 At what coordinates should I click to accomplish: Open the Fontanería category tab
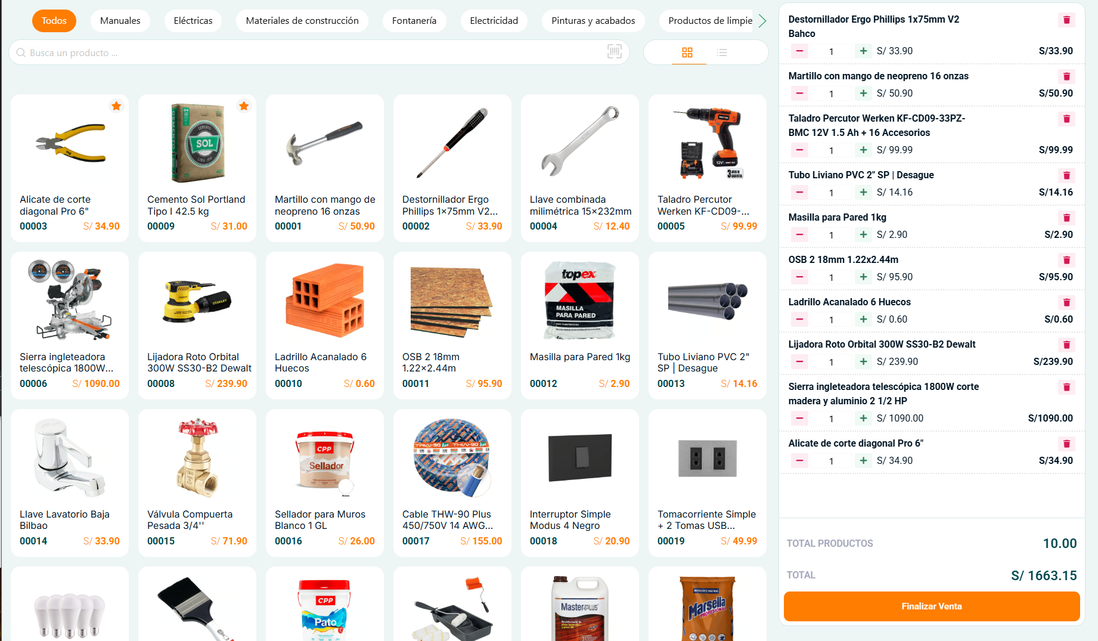(x=414, y=21)
